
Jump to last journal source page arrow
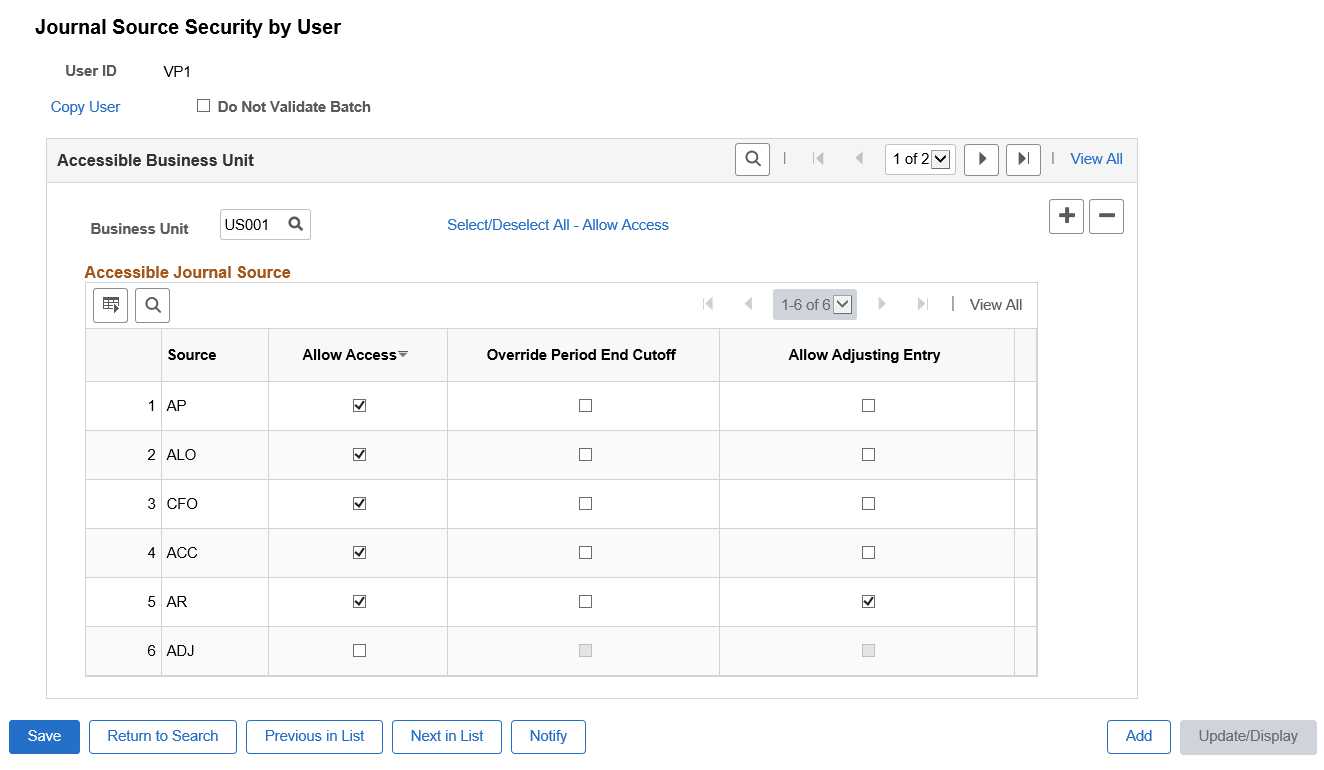(x=922, y=304)
